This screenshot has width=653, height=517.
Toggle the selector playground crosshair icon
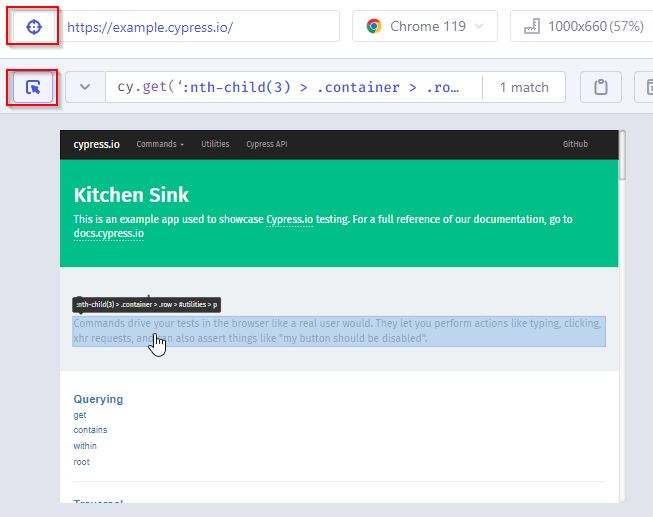[34, 27]
